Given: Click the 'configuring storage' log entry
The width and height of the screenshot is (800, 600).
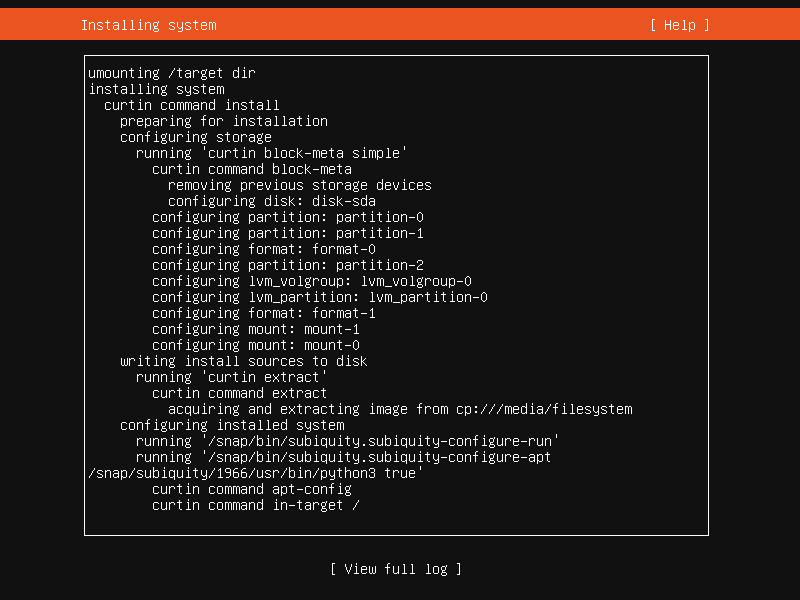Looking at the screenshot, I should point(196,137).
